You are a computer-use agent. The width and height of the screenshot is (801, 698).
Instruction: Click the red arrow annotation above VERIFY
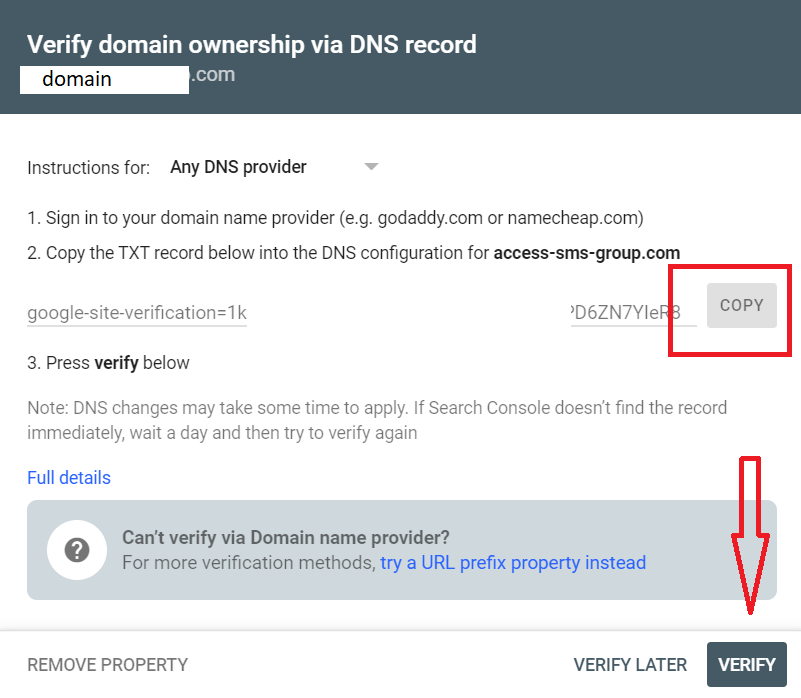750,536
